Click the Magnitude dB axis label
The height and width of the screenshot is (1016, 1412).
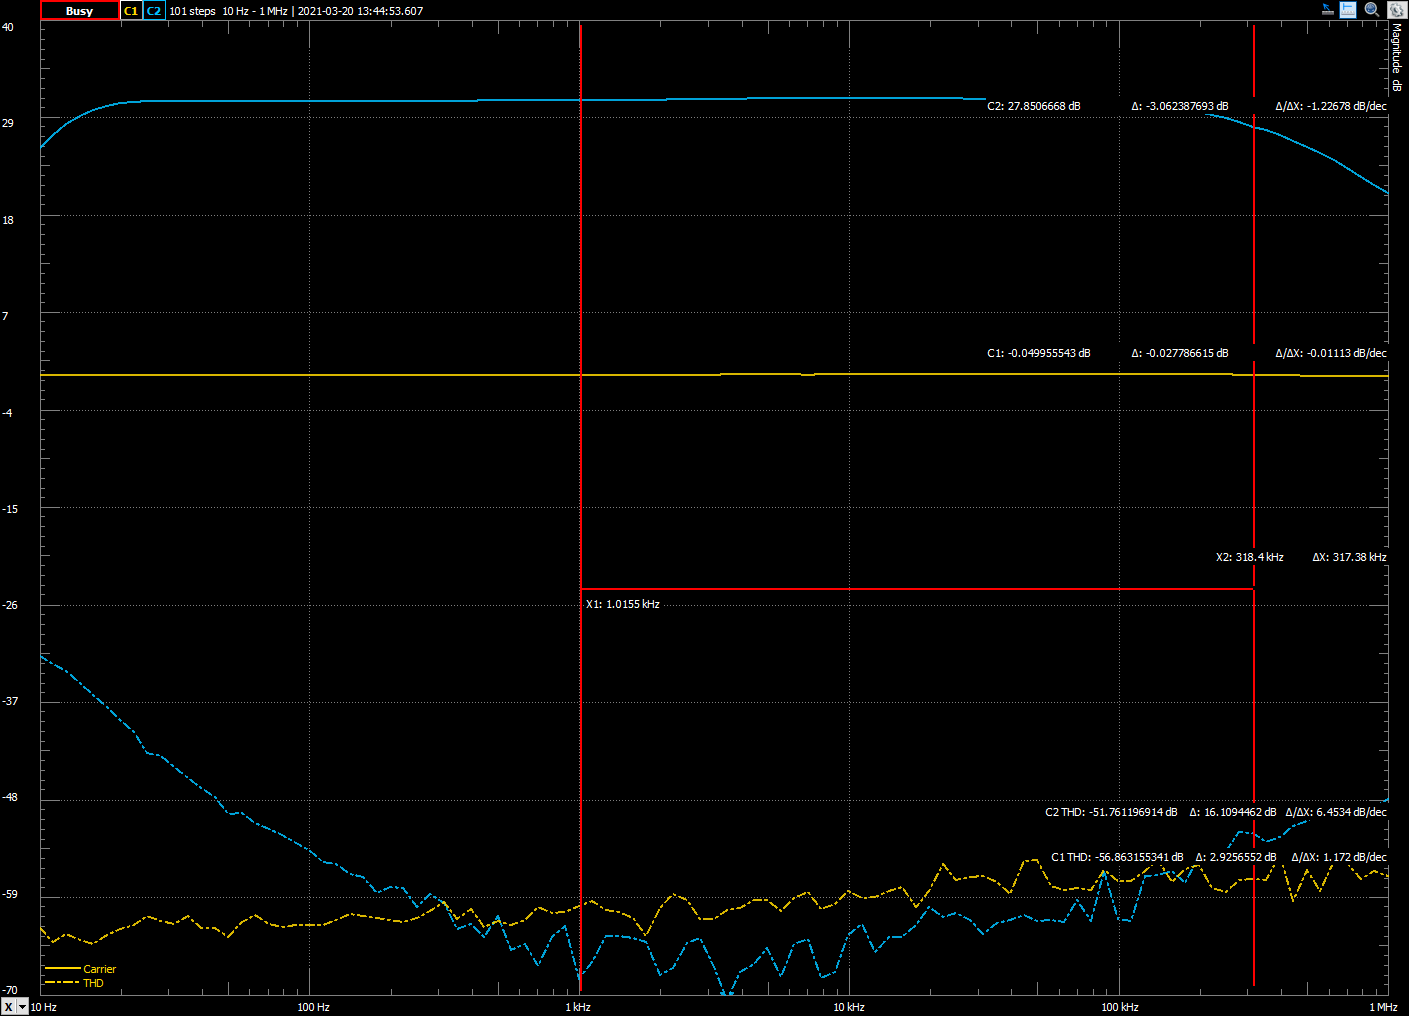click(1397, 58)
